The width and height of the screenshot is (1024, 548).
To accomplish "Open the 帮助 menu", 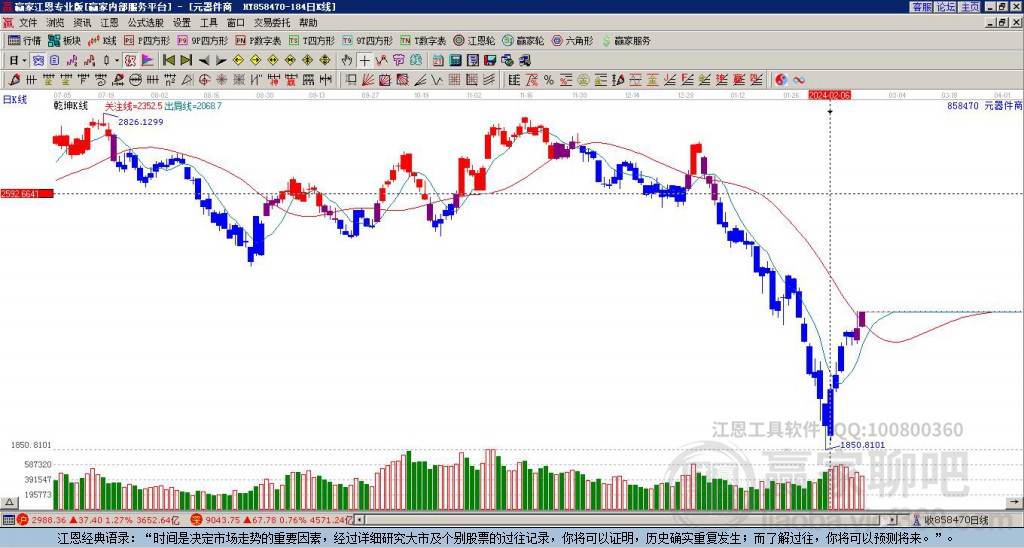I will click(308, 23).
